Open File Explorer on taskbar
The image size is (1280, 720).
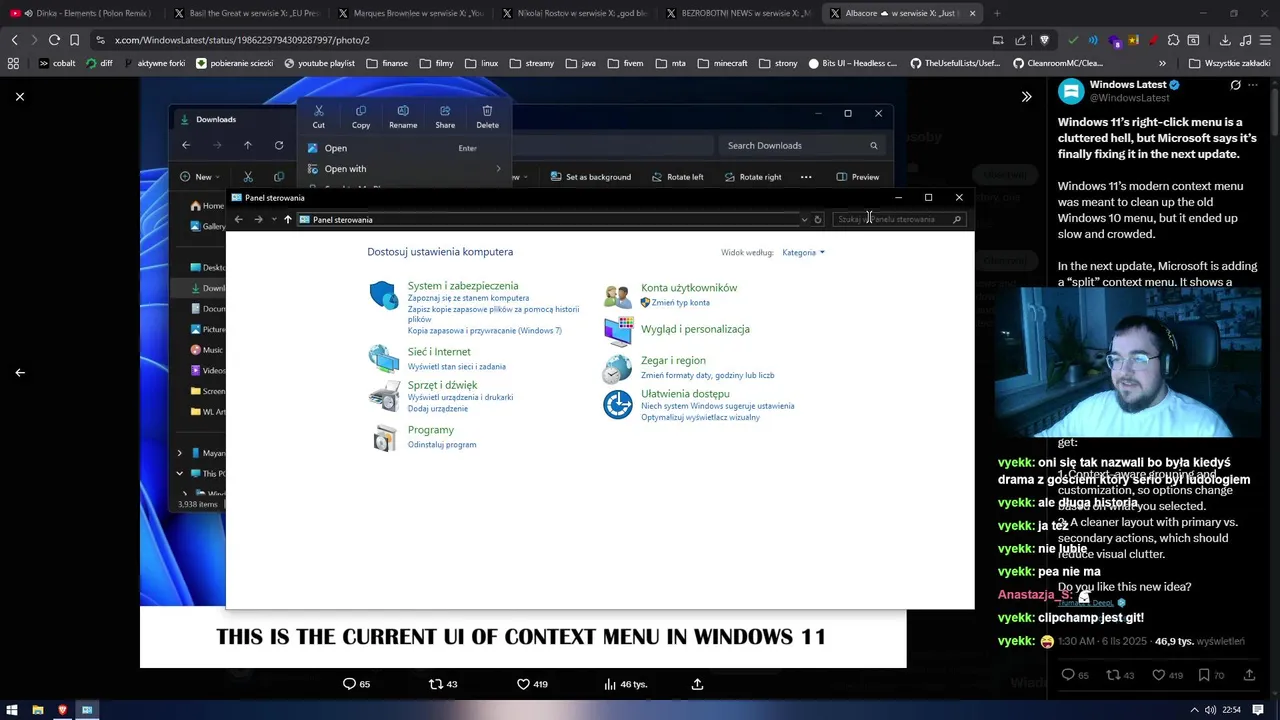point(38,710)
